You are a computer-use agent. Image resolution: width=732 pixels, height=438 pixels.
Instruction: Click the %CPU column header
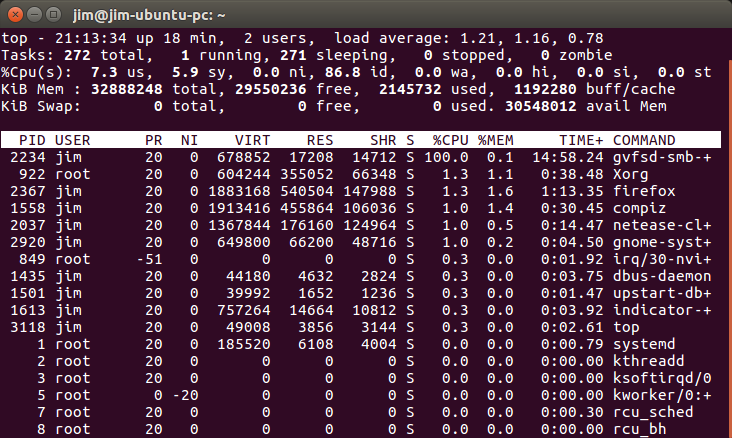[450, 140]
